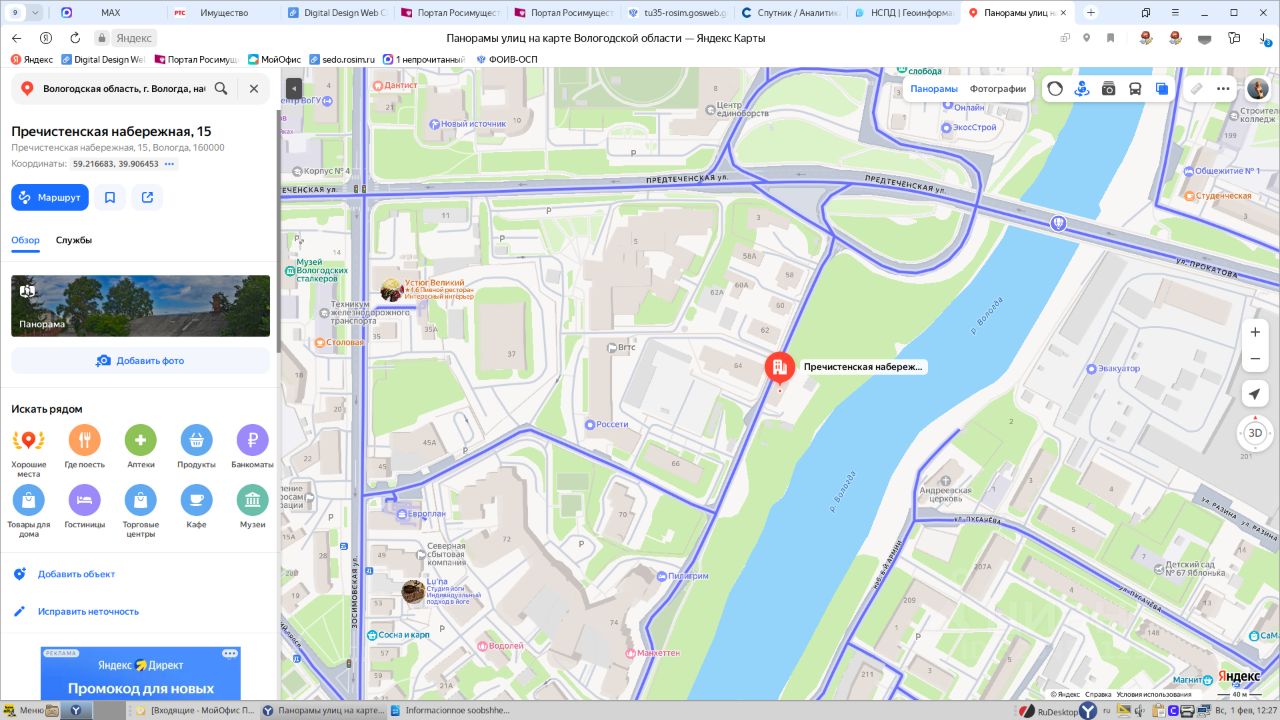Search nearby Кафе
The width and height of the screenshot is (1280, 720).
point(197,507)
